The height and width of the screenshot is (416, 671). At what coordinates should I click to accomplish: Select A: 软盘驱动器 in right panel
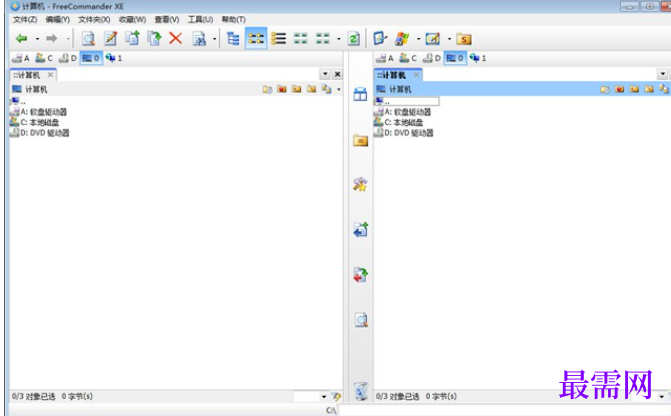pyautogui.click(x=403, y=112)
